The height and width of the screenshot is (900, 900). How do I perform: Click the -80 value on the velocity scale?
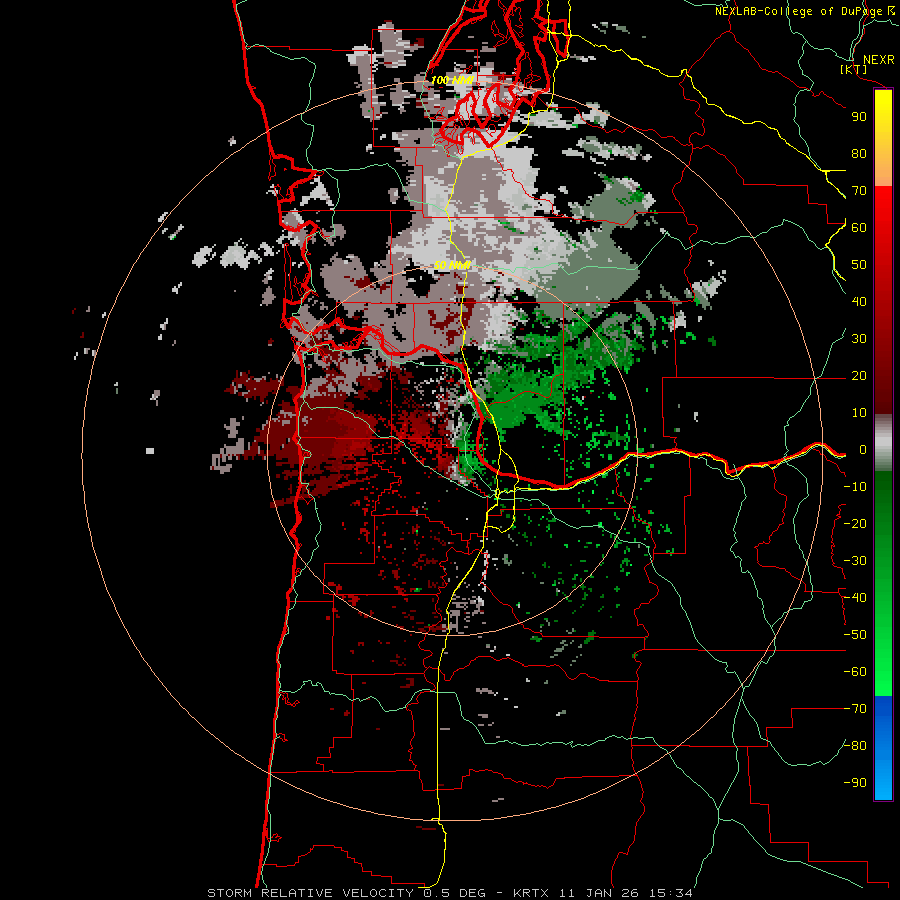(x=855, y=746)
